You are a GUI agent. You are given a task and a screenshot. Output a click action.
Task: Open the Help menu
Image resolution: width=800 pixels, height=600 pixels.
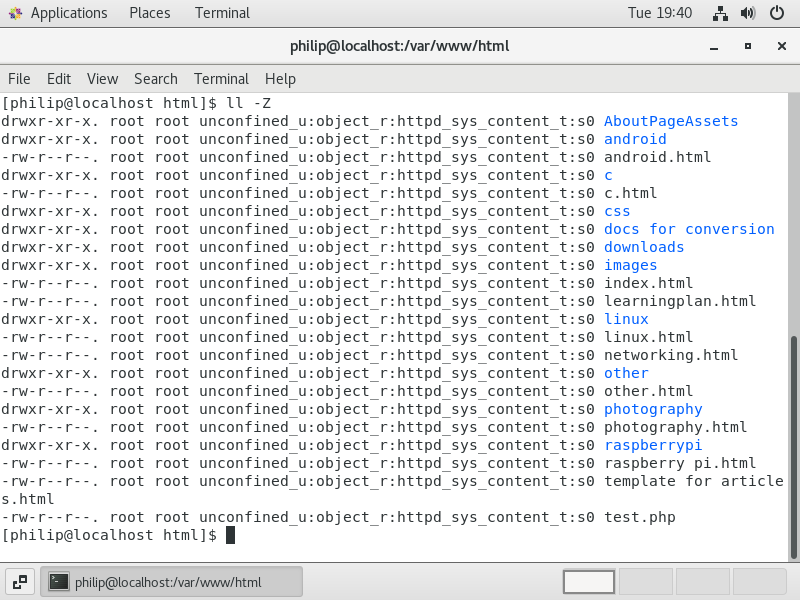click(280, 79)
